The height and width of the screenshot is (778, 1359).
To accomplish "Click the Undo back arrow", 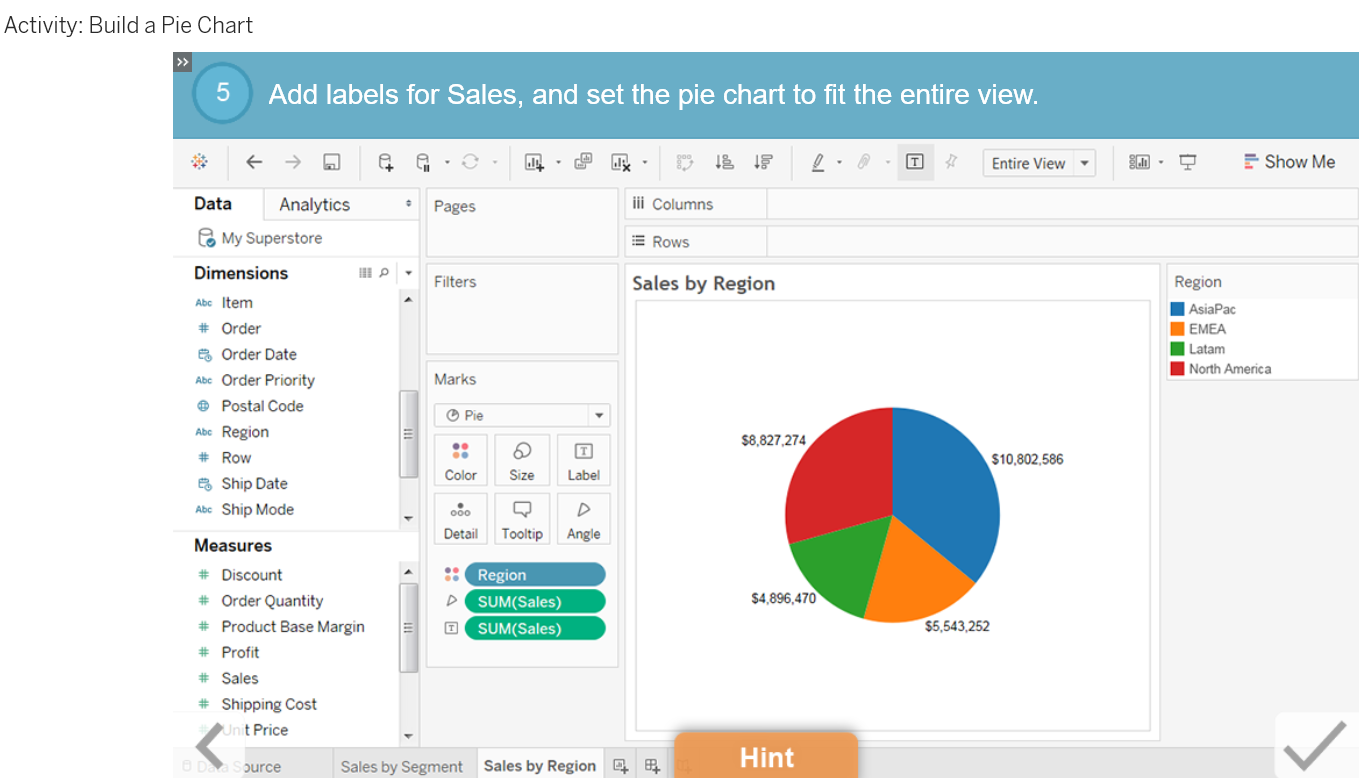I will point(254,162).
